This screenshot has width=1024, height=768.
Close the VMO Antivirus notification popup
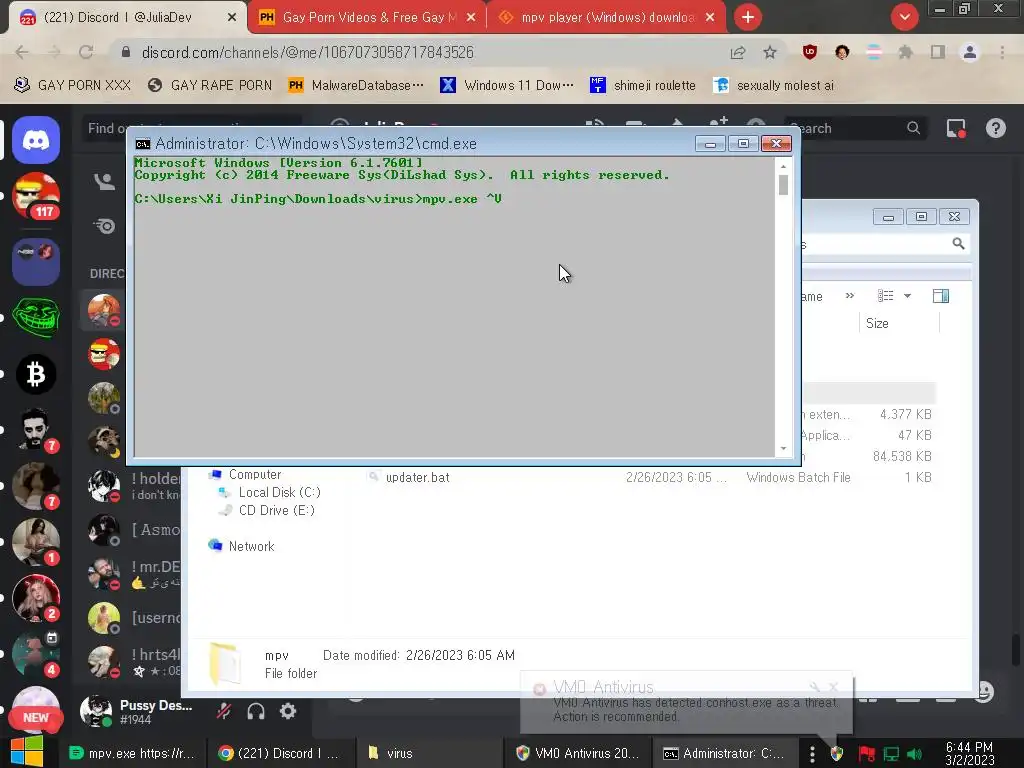click(833, 687)
